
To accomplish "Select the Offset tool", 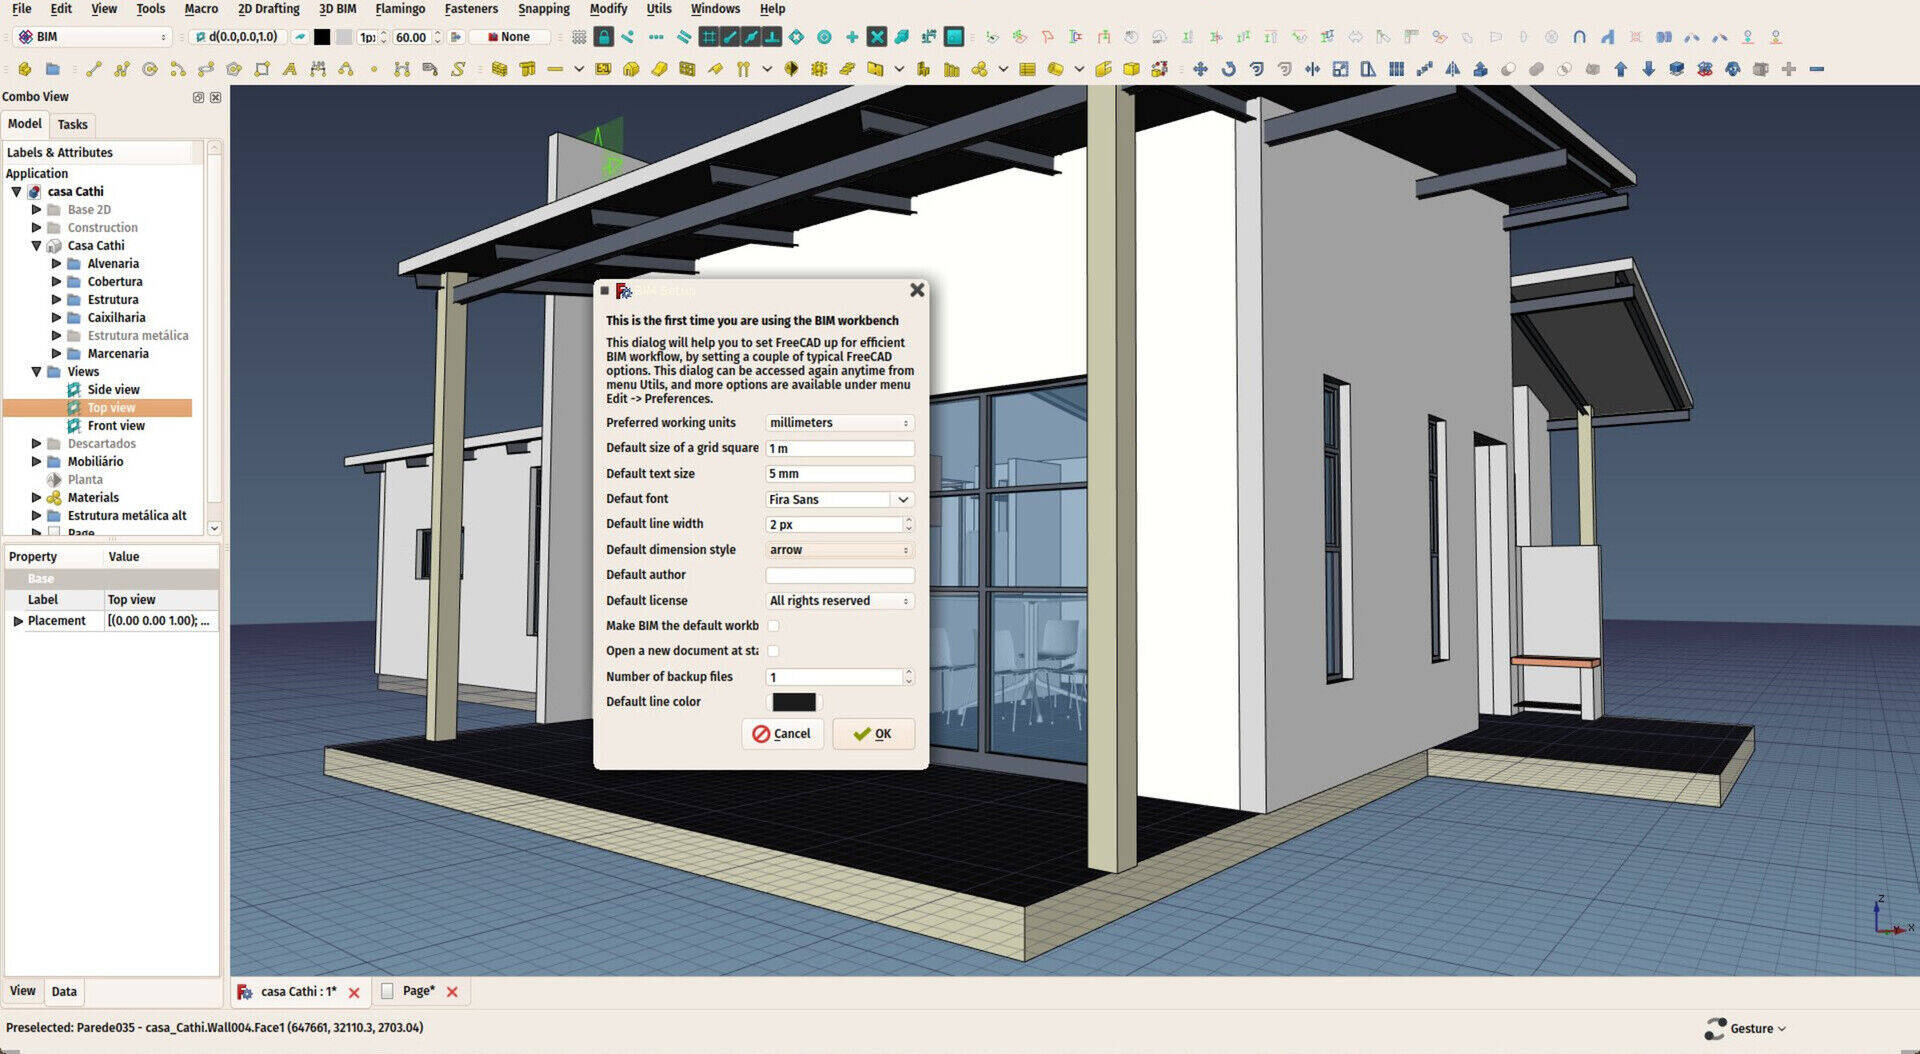I will tap(1256, 69).
